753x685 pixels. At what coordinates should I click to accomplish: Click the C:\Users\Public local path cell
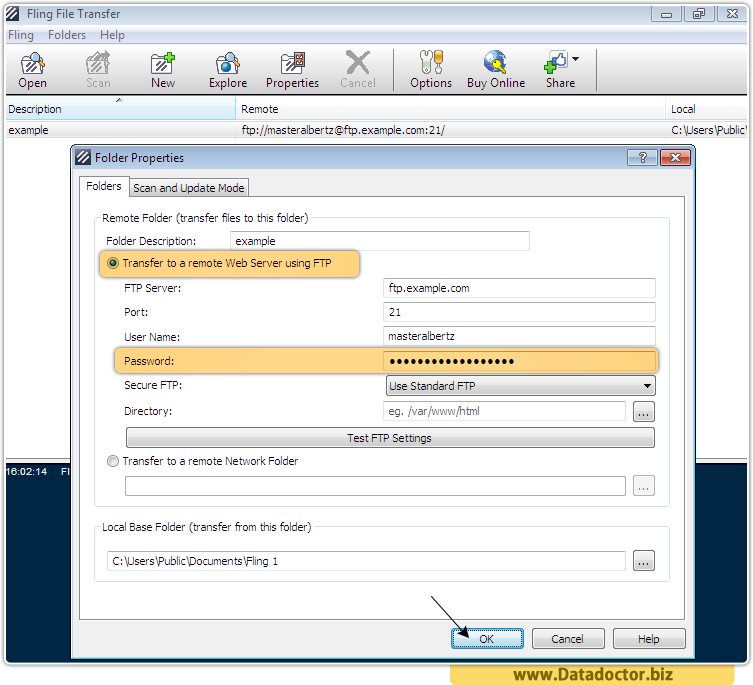(x=709, y=130)
